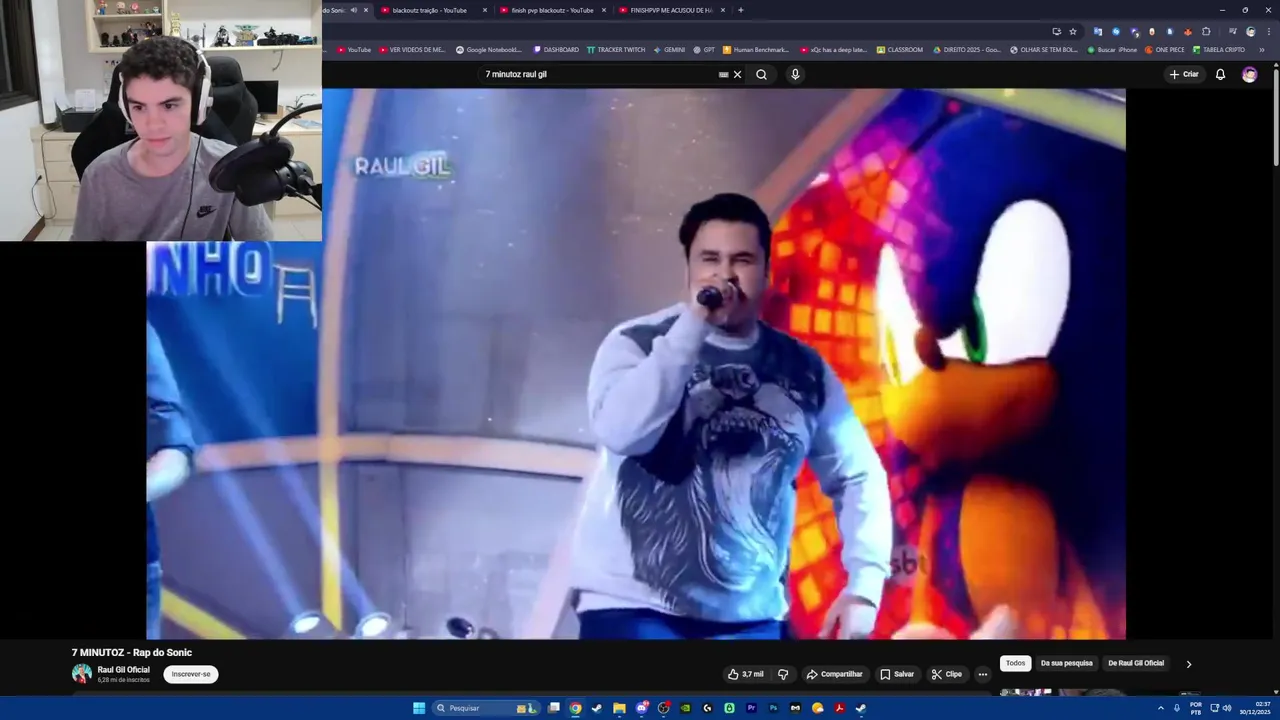Open Photoshop from the taskbar

click(x=773, y=708)
